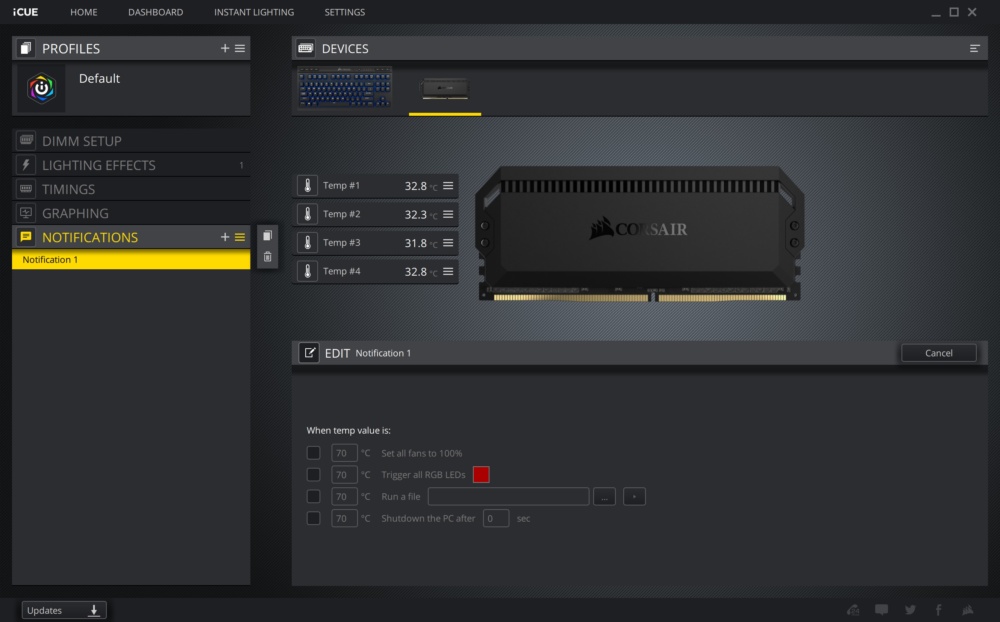Expand the Temp #2 options menu
This screenshot has height=622, width=1000.
[448, 214]
